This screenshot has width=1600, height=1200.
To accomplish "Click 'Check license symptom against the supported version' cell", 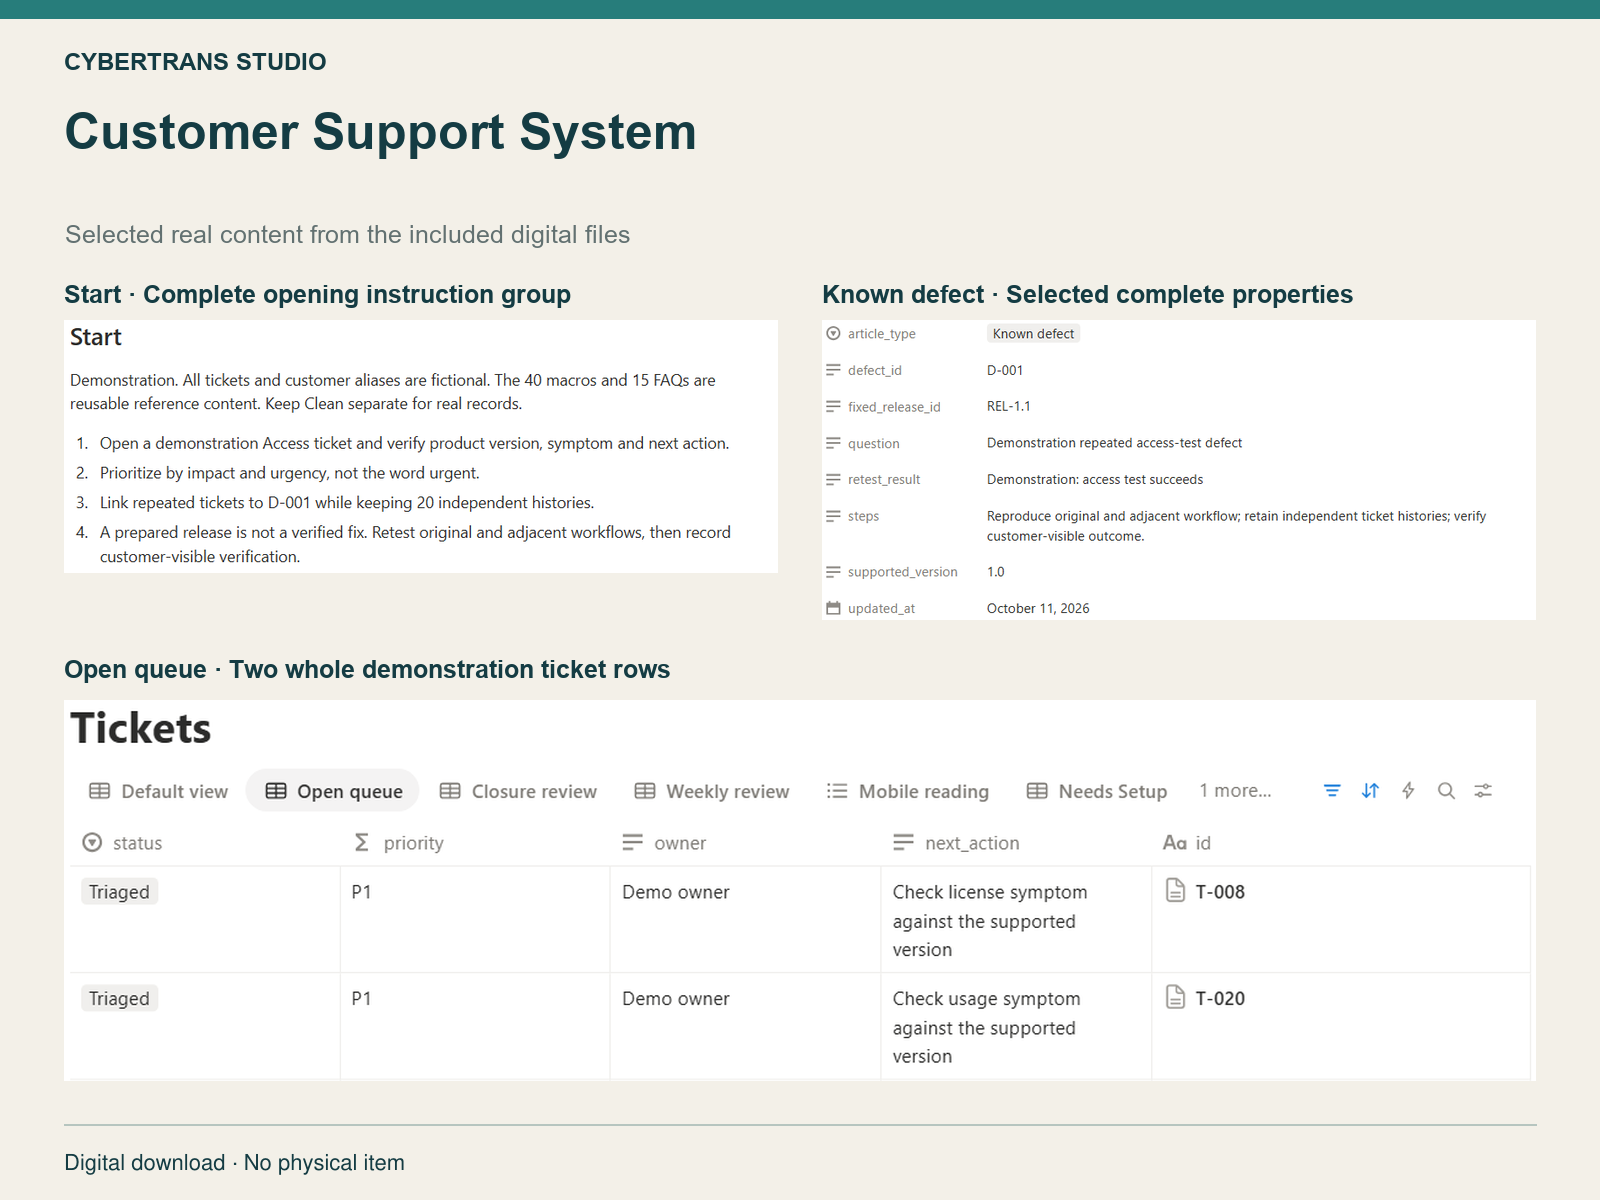I will pyautogui.click(x=1015, y=920).
